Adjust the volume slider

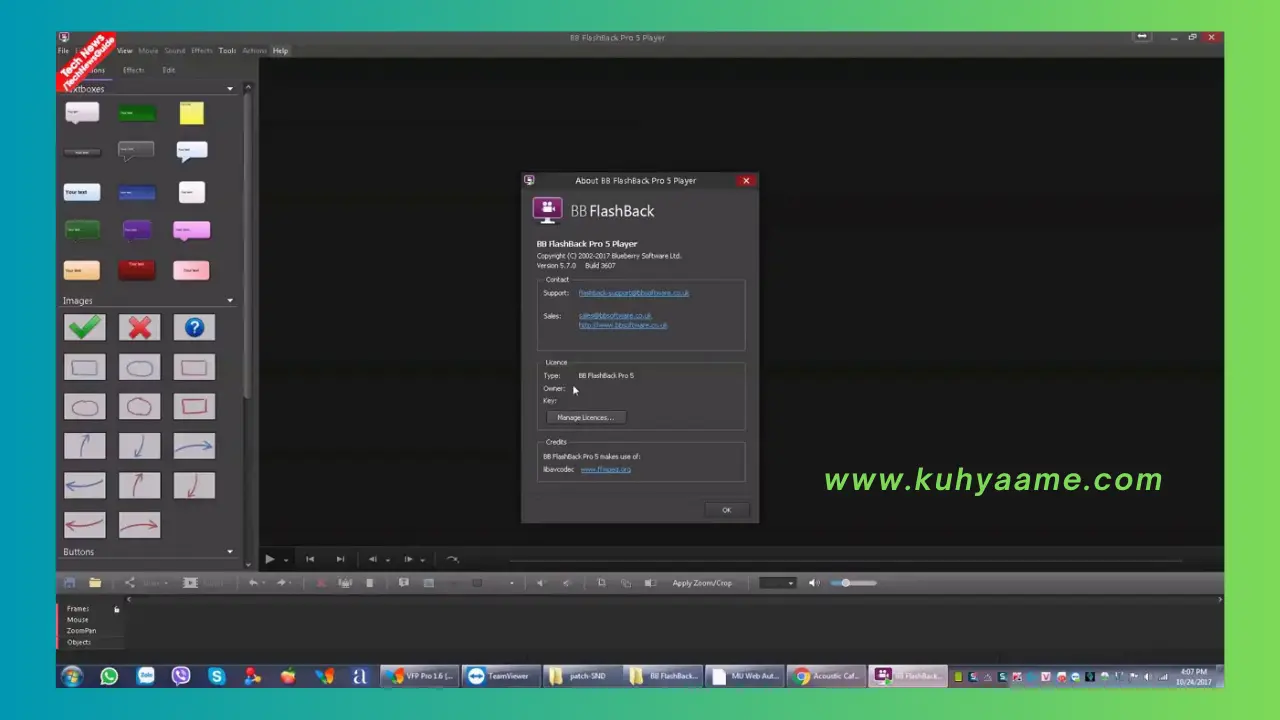click(x=854, y=583)
